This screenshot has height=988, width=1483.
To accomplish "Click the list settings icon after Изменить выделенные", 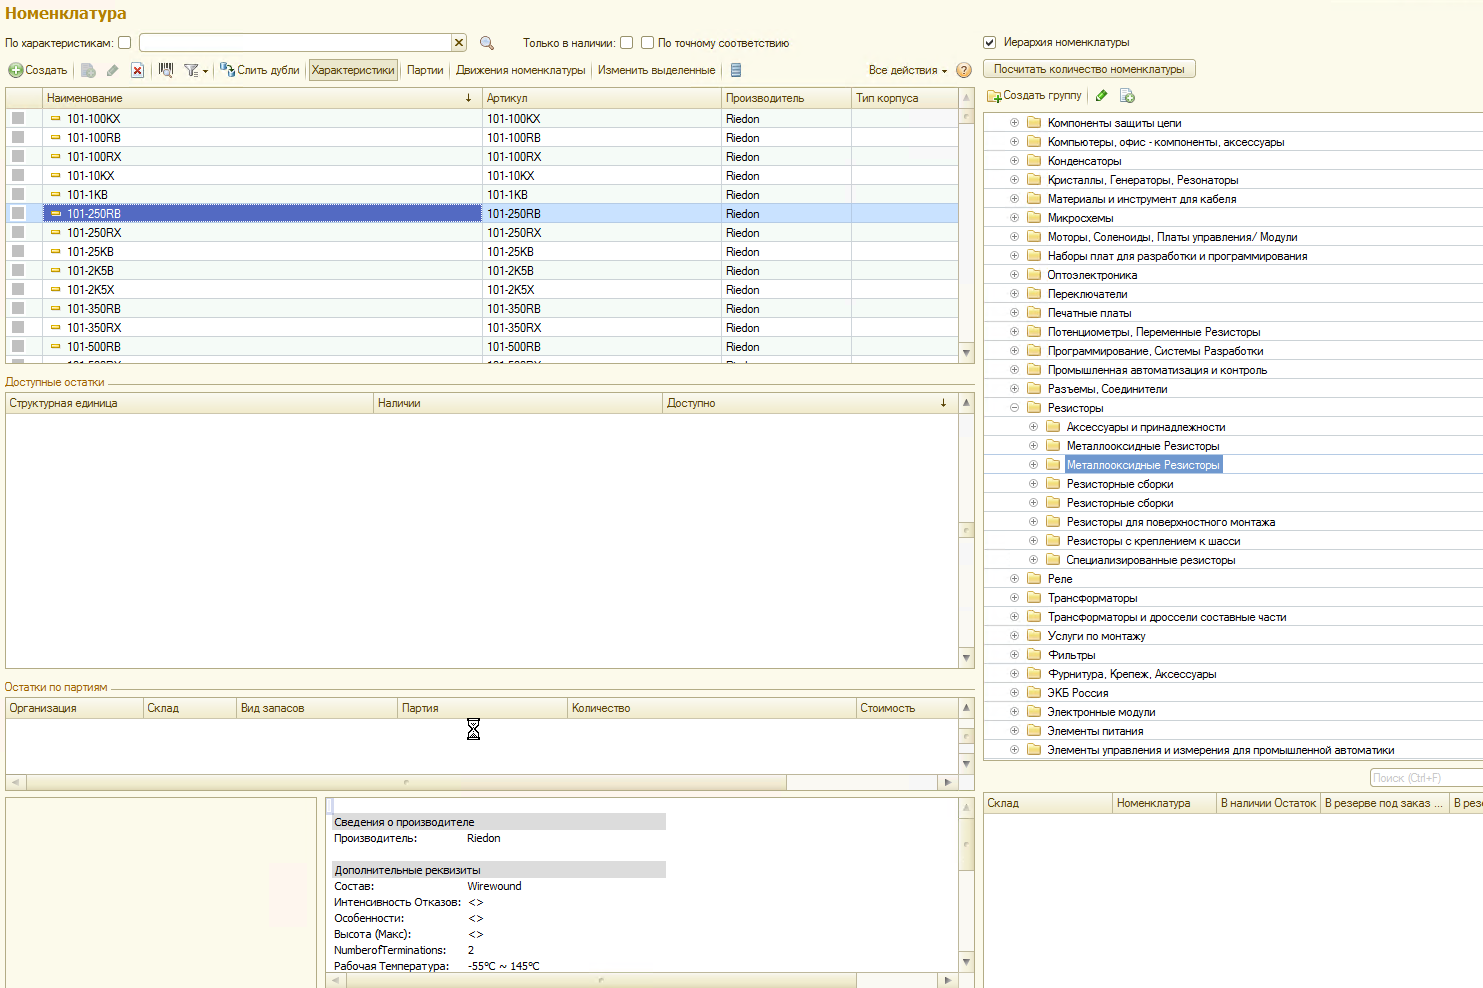I will pos(736,70).
